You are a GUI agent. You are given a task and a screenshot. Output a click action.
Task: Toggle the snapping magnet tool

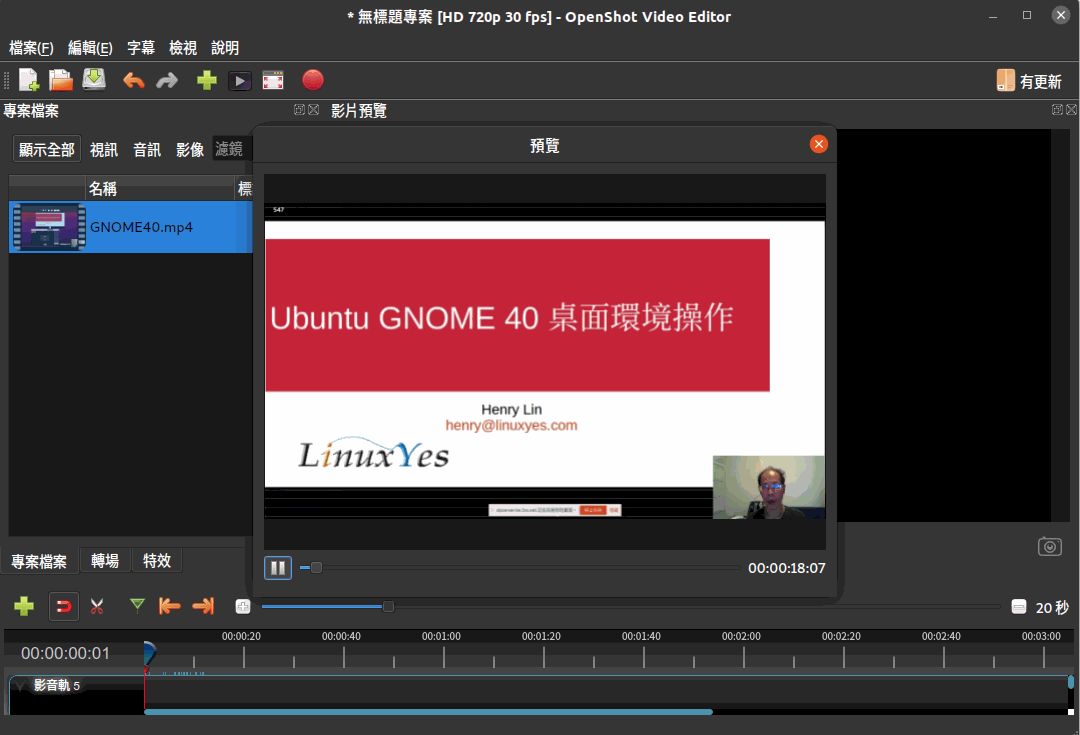point(63,607)
